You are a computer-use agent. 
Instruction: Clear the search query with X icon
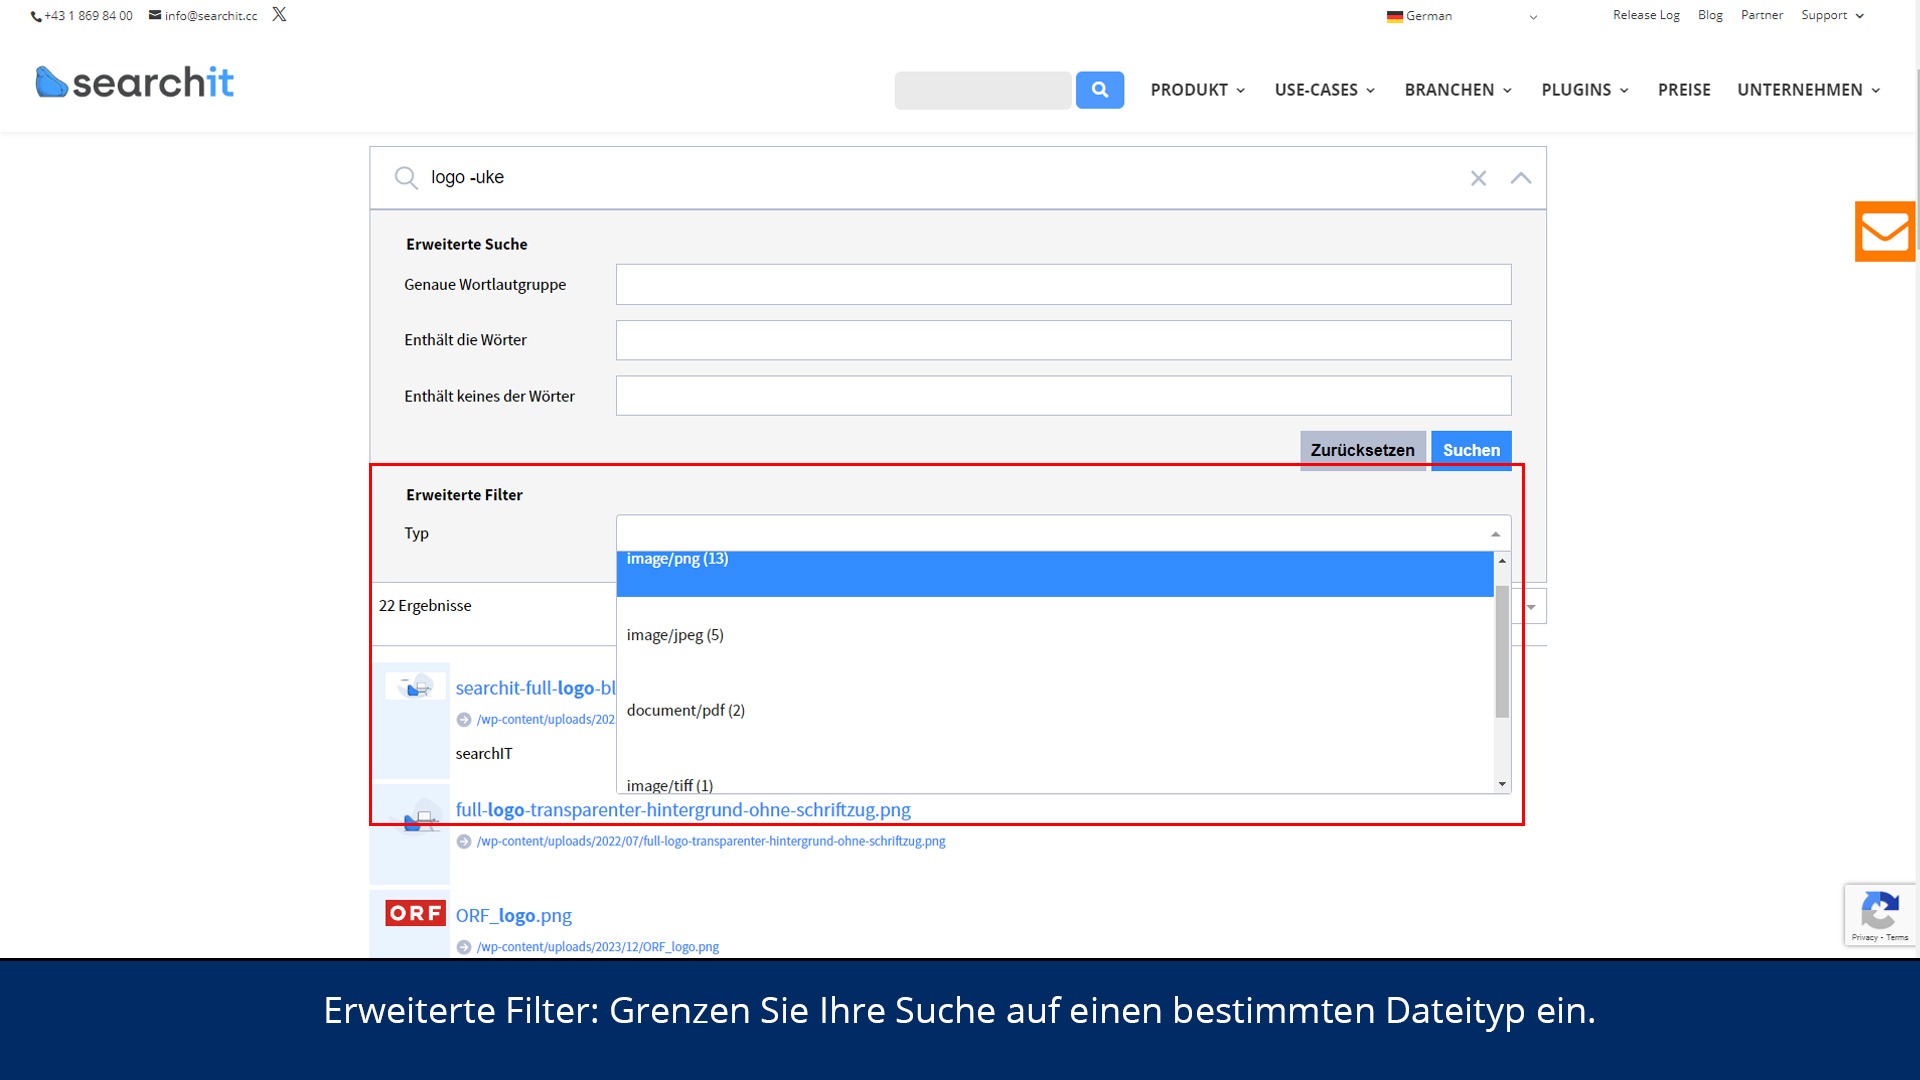[x=1478, y=178]
